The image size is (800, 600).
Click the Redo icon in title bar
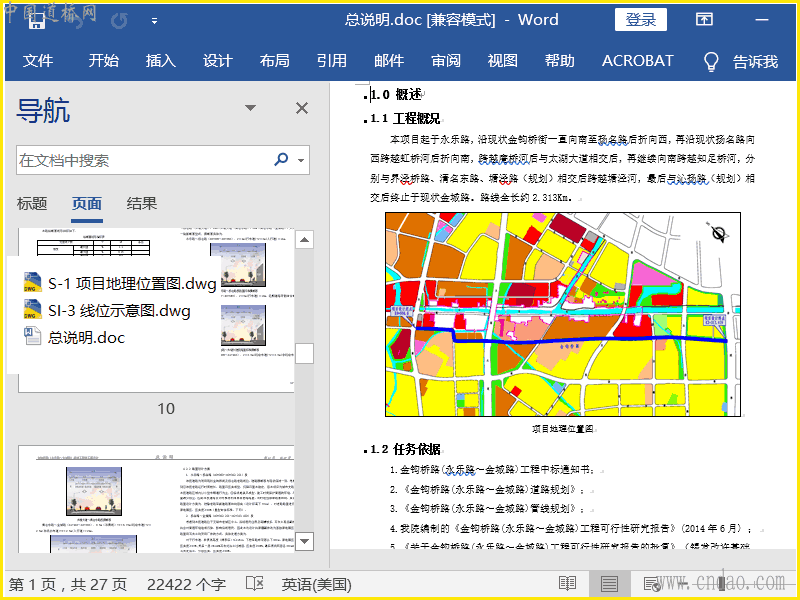tap(119, 20)
